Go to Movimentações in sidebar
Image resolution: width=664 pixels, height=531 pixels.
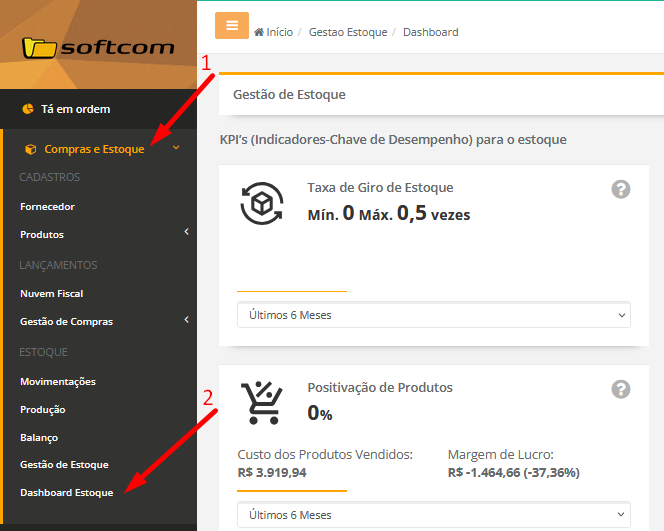tap(58, 381)
